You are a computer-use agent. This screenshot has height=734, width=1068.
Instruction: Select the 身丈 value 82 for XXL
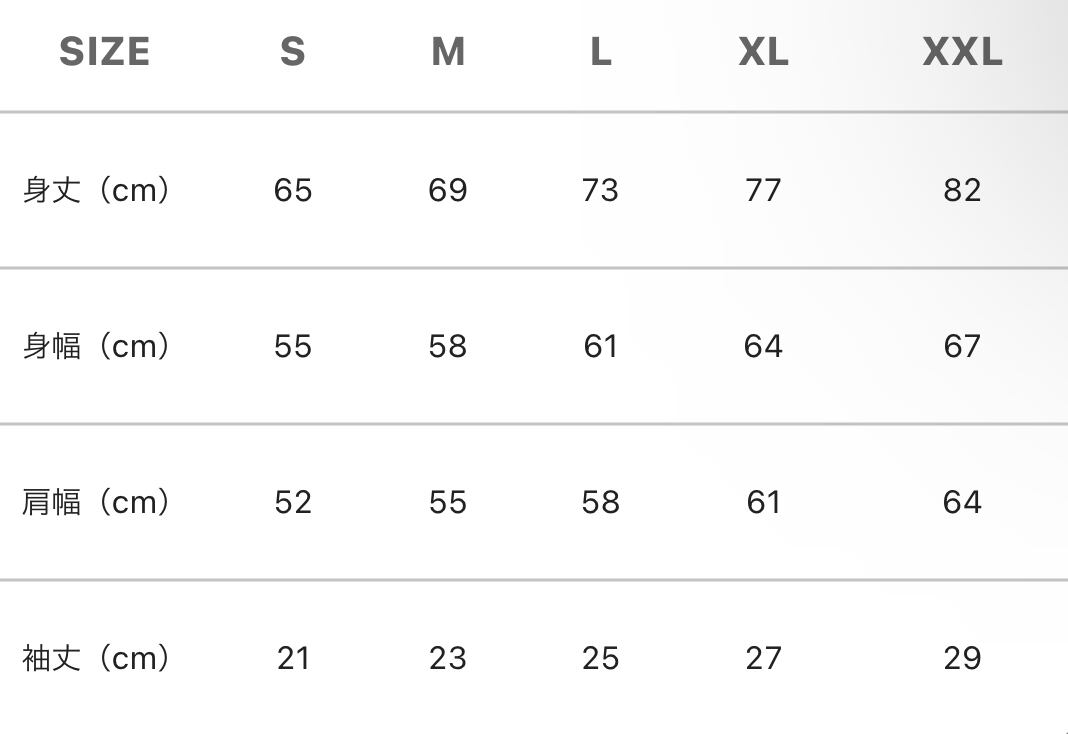(962, 190)
